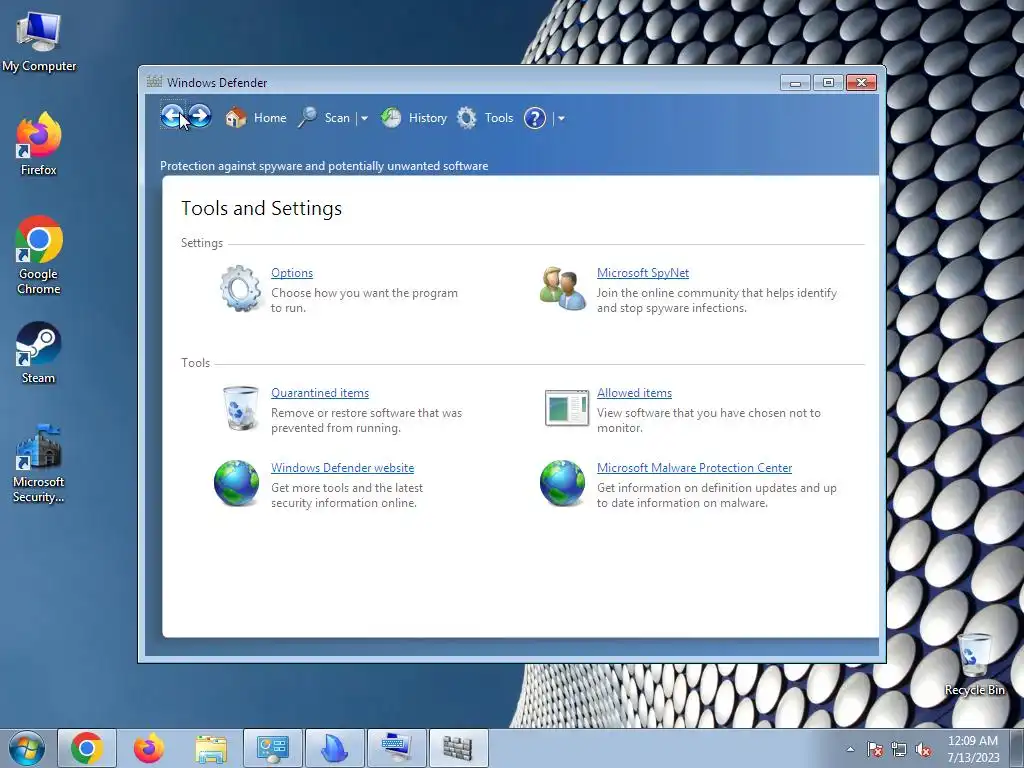This screenshot has width=1024, height=768.
Task: Open the Quarantined items link
Action: (320, 393)
